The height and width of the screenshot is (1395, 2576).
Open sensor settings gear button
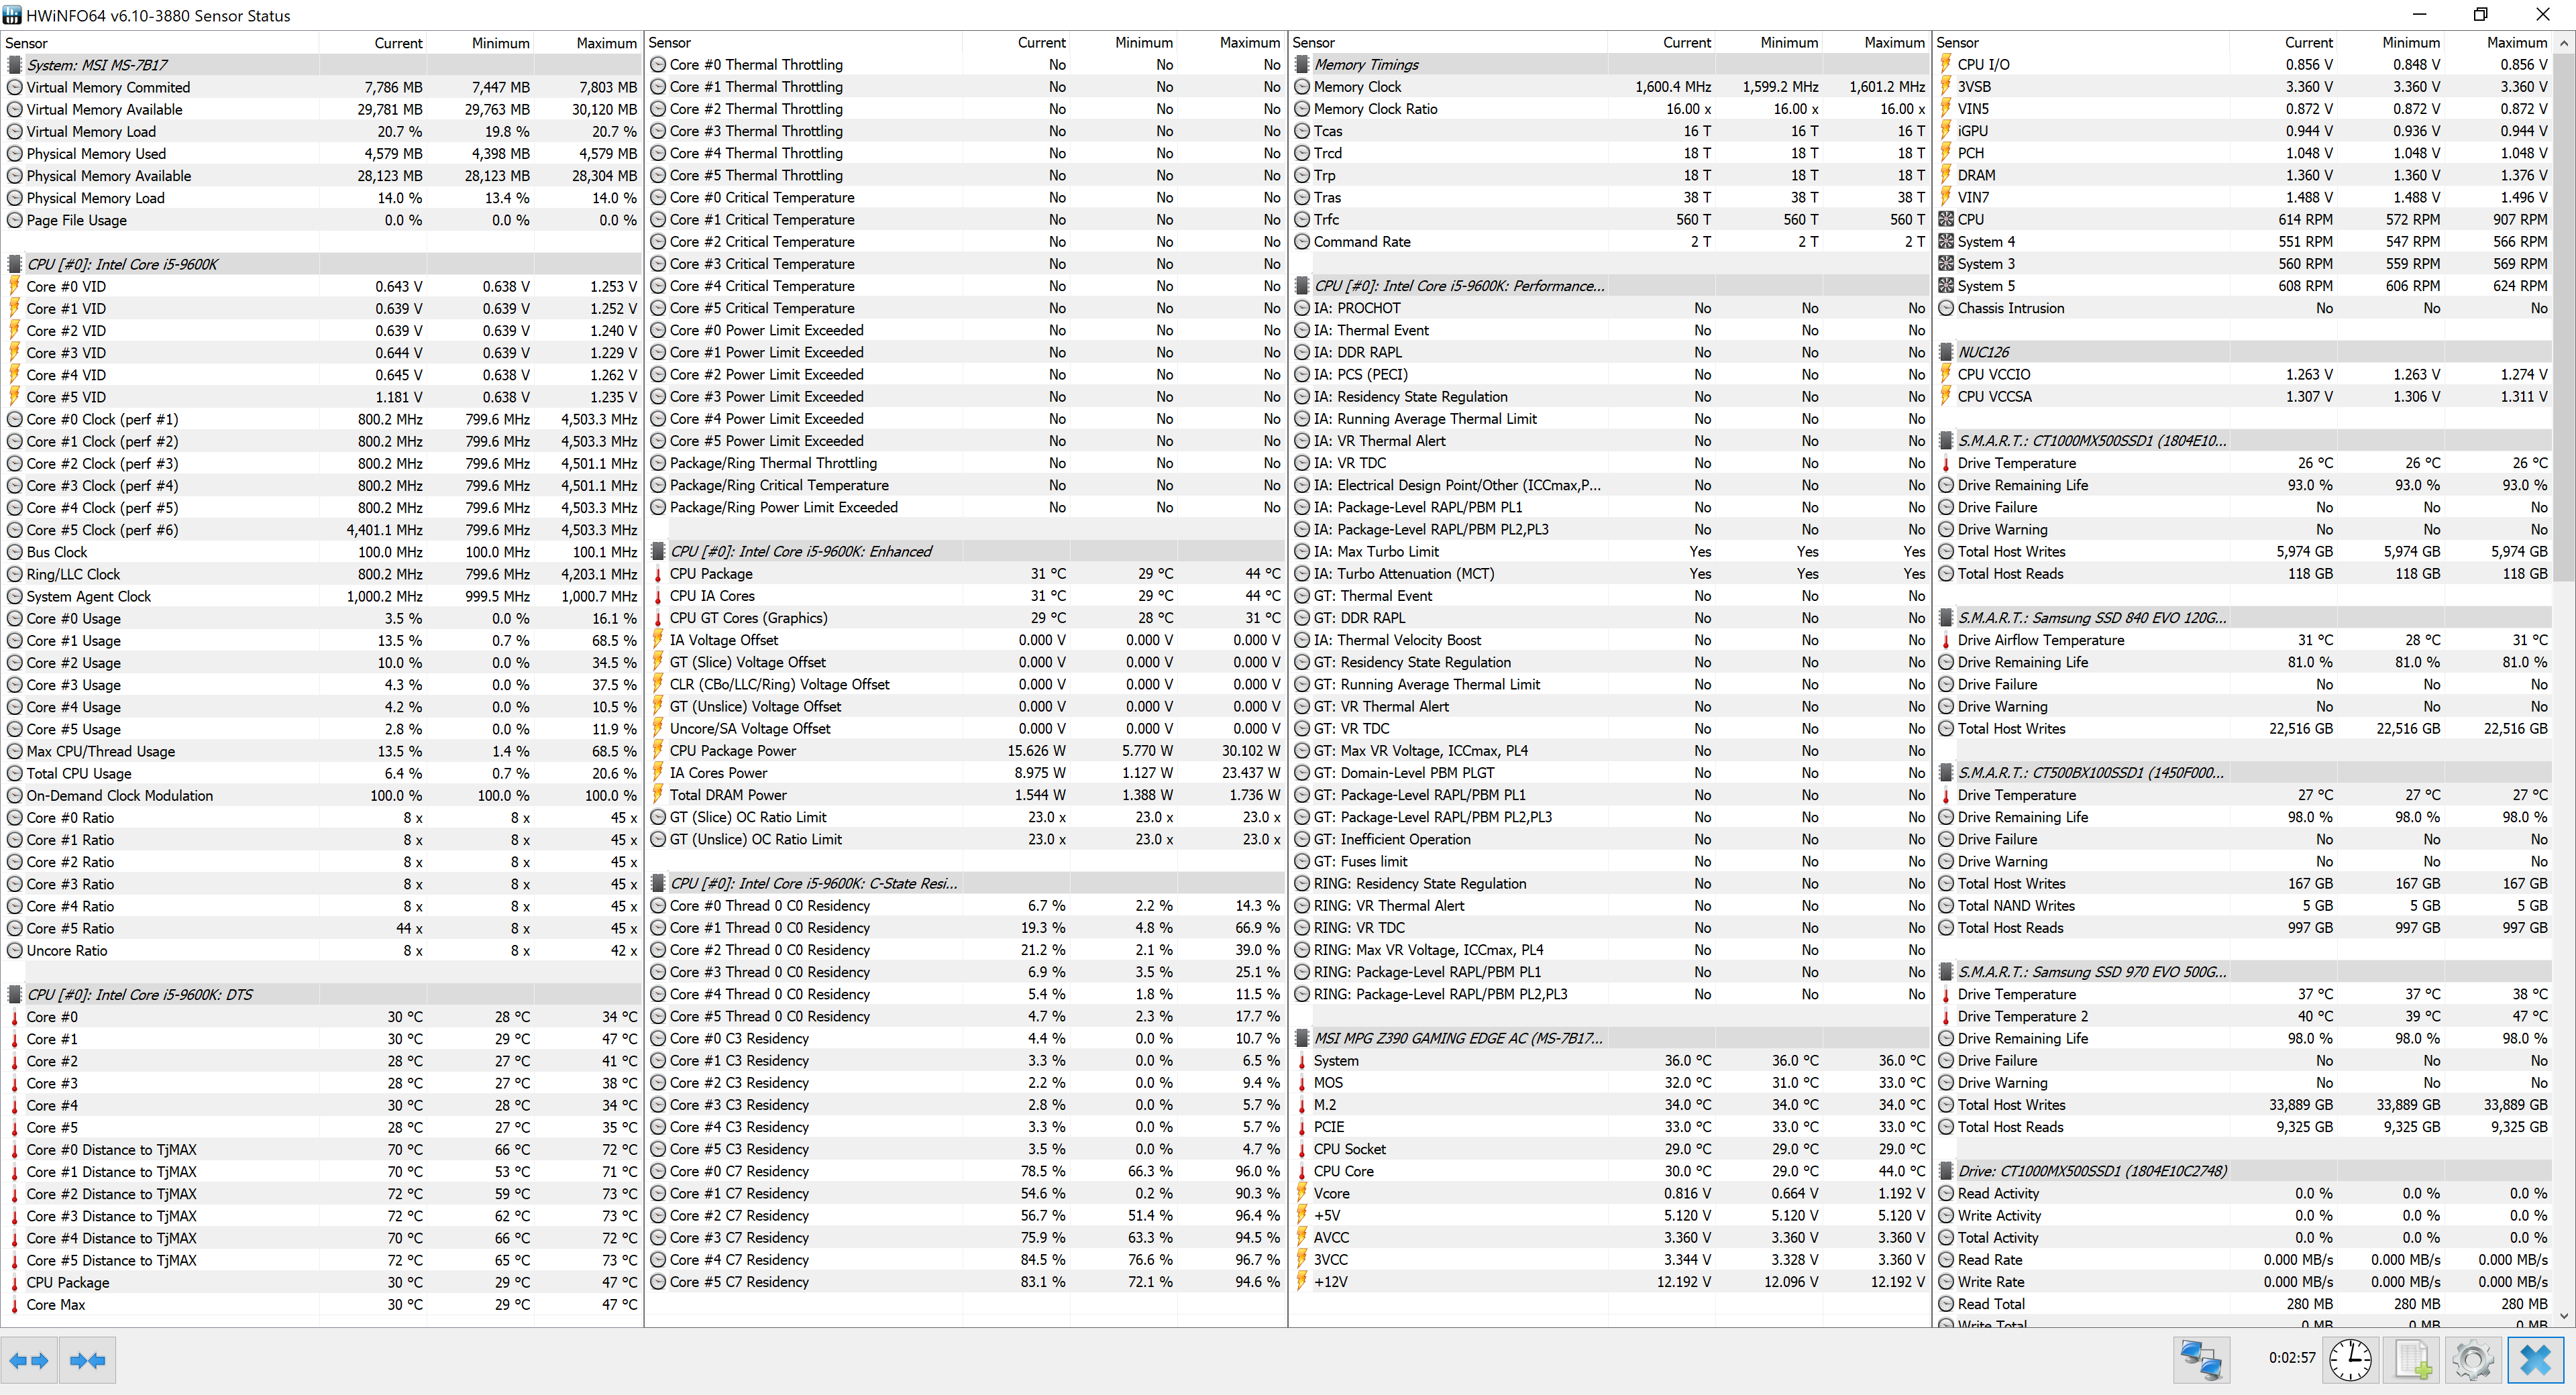[x=2473, y=1360]
